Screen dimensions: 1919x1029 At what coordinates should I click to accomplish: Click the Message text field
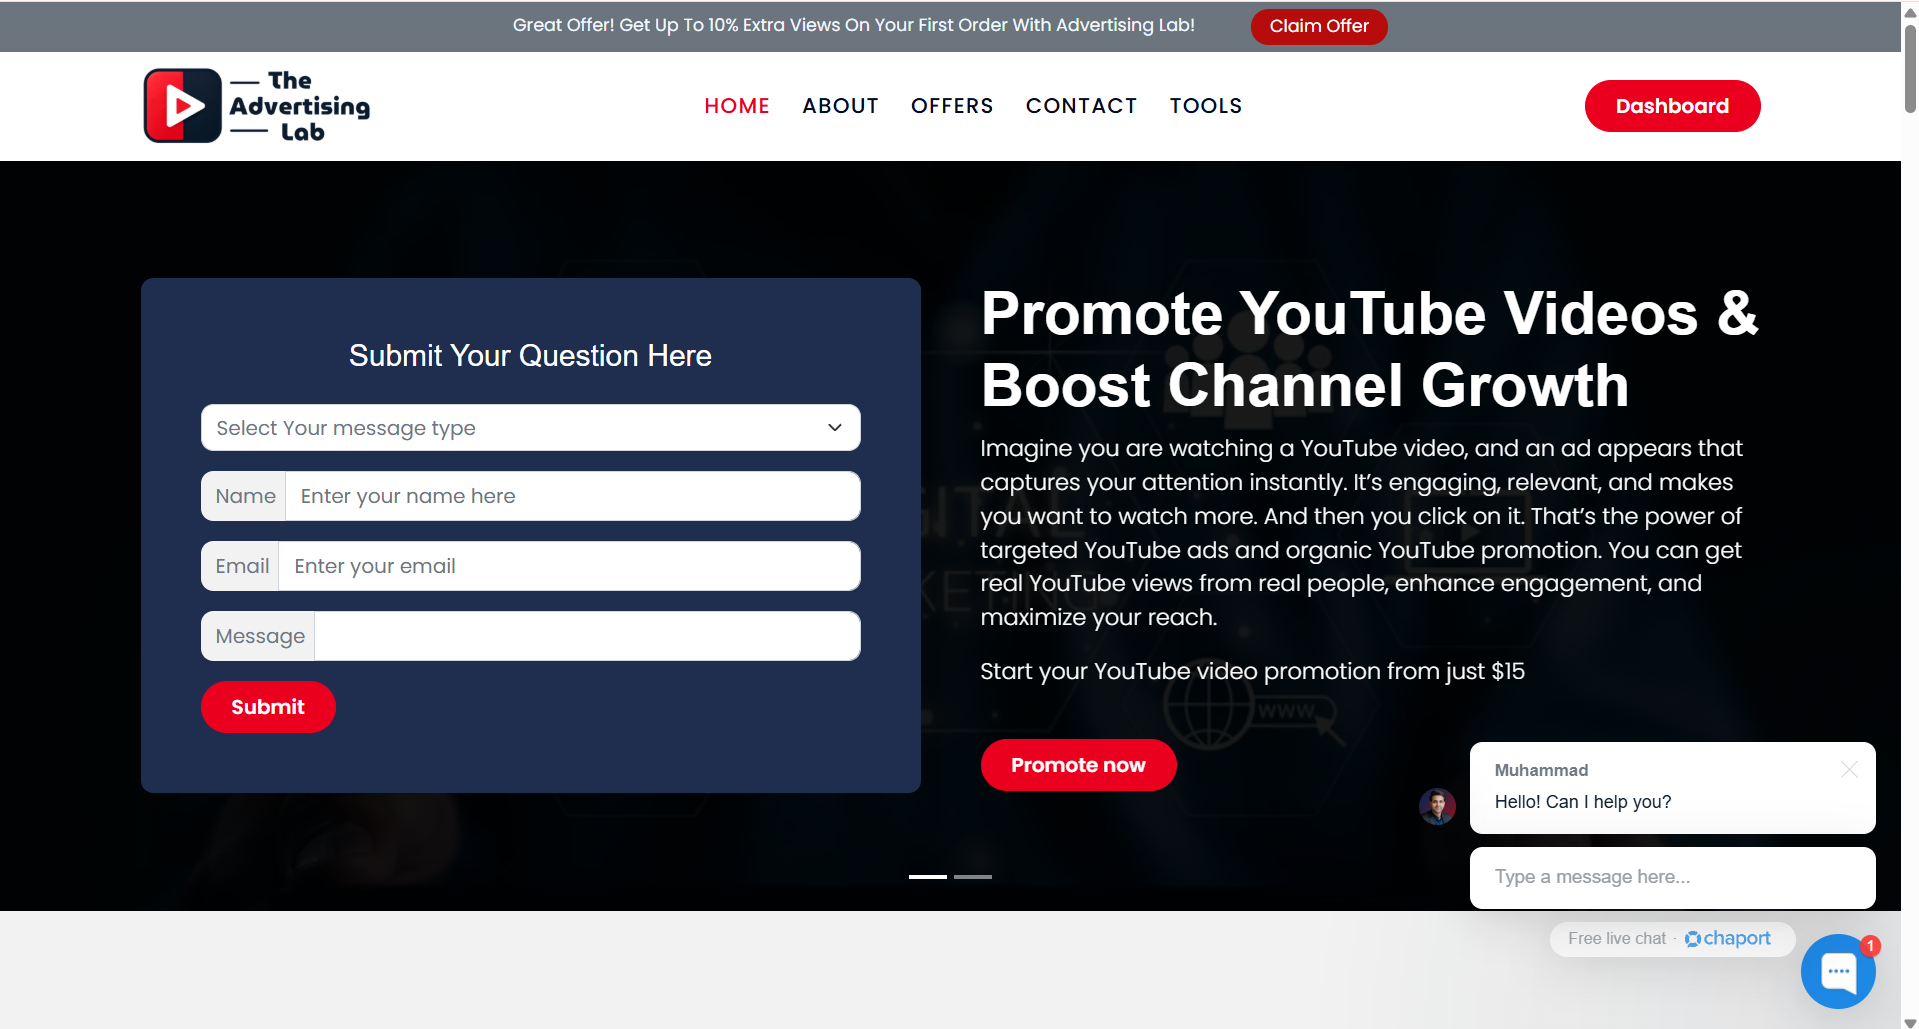tap(586, 636)
